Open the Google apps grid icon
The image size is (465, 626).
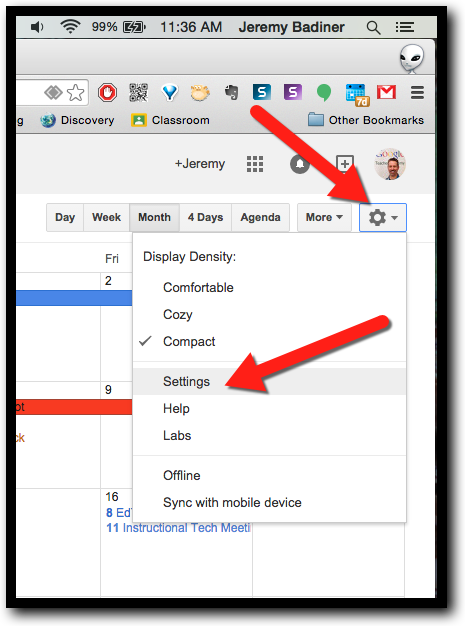point(255,164)
